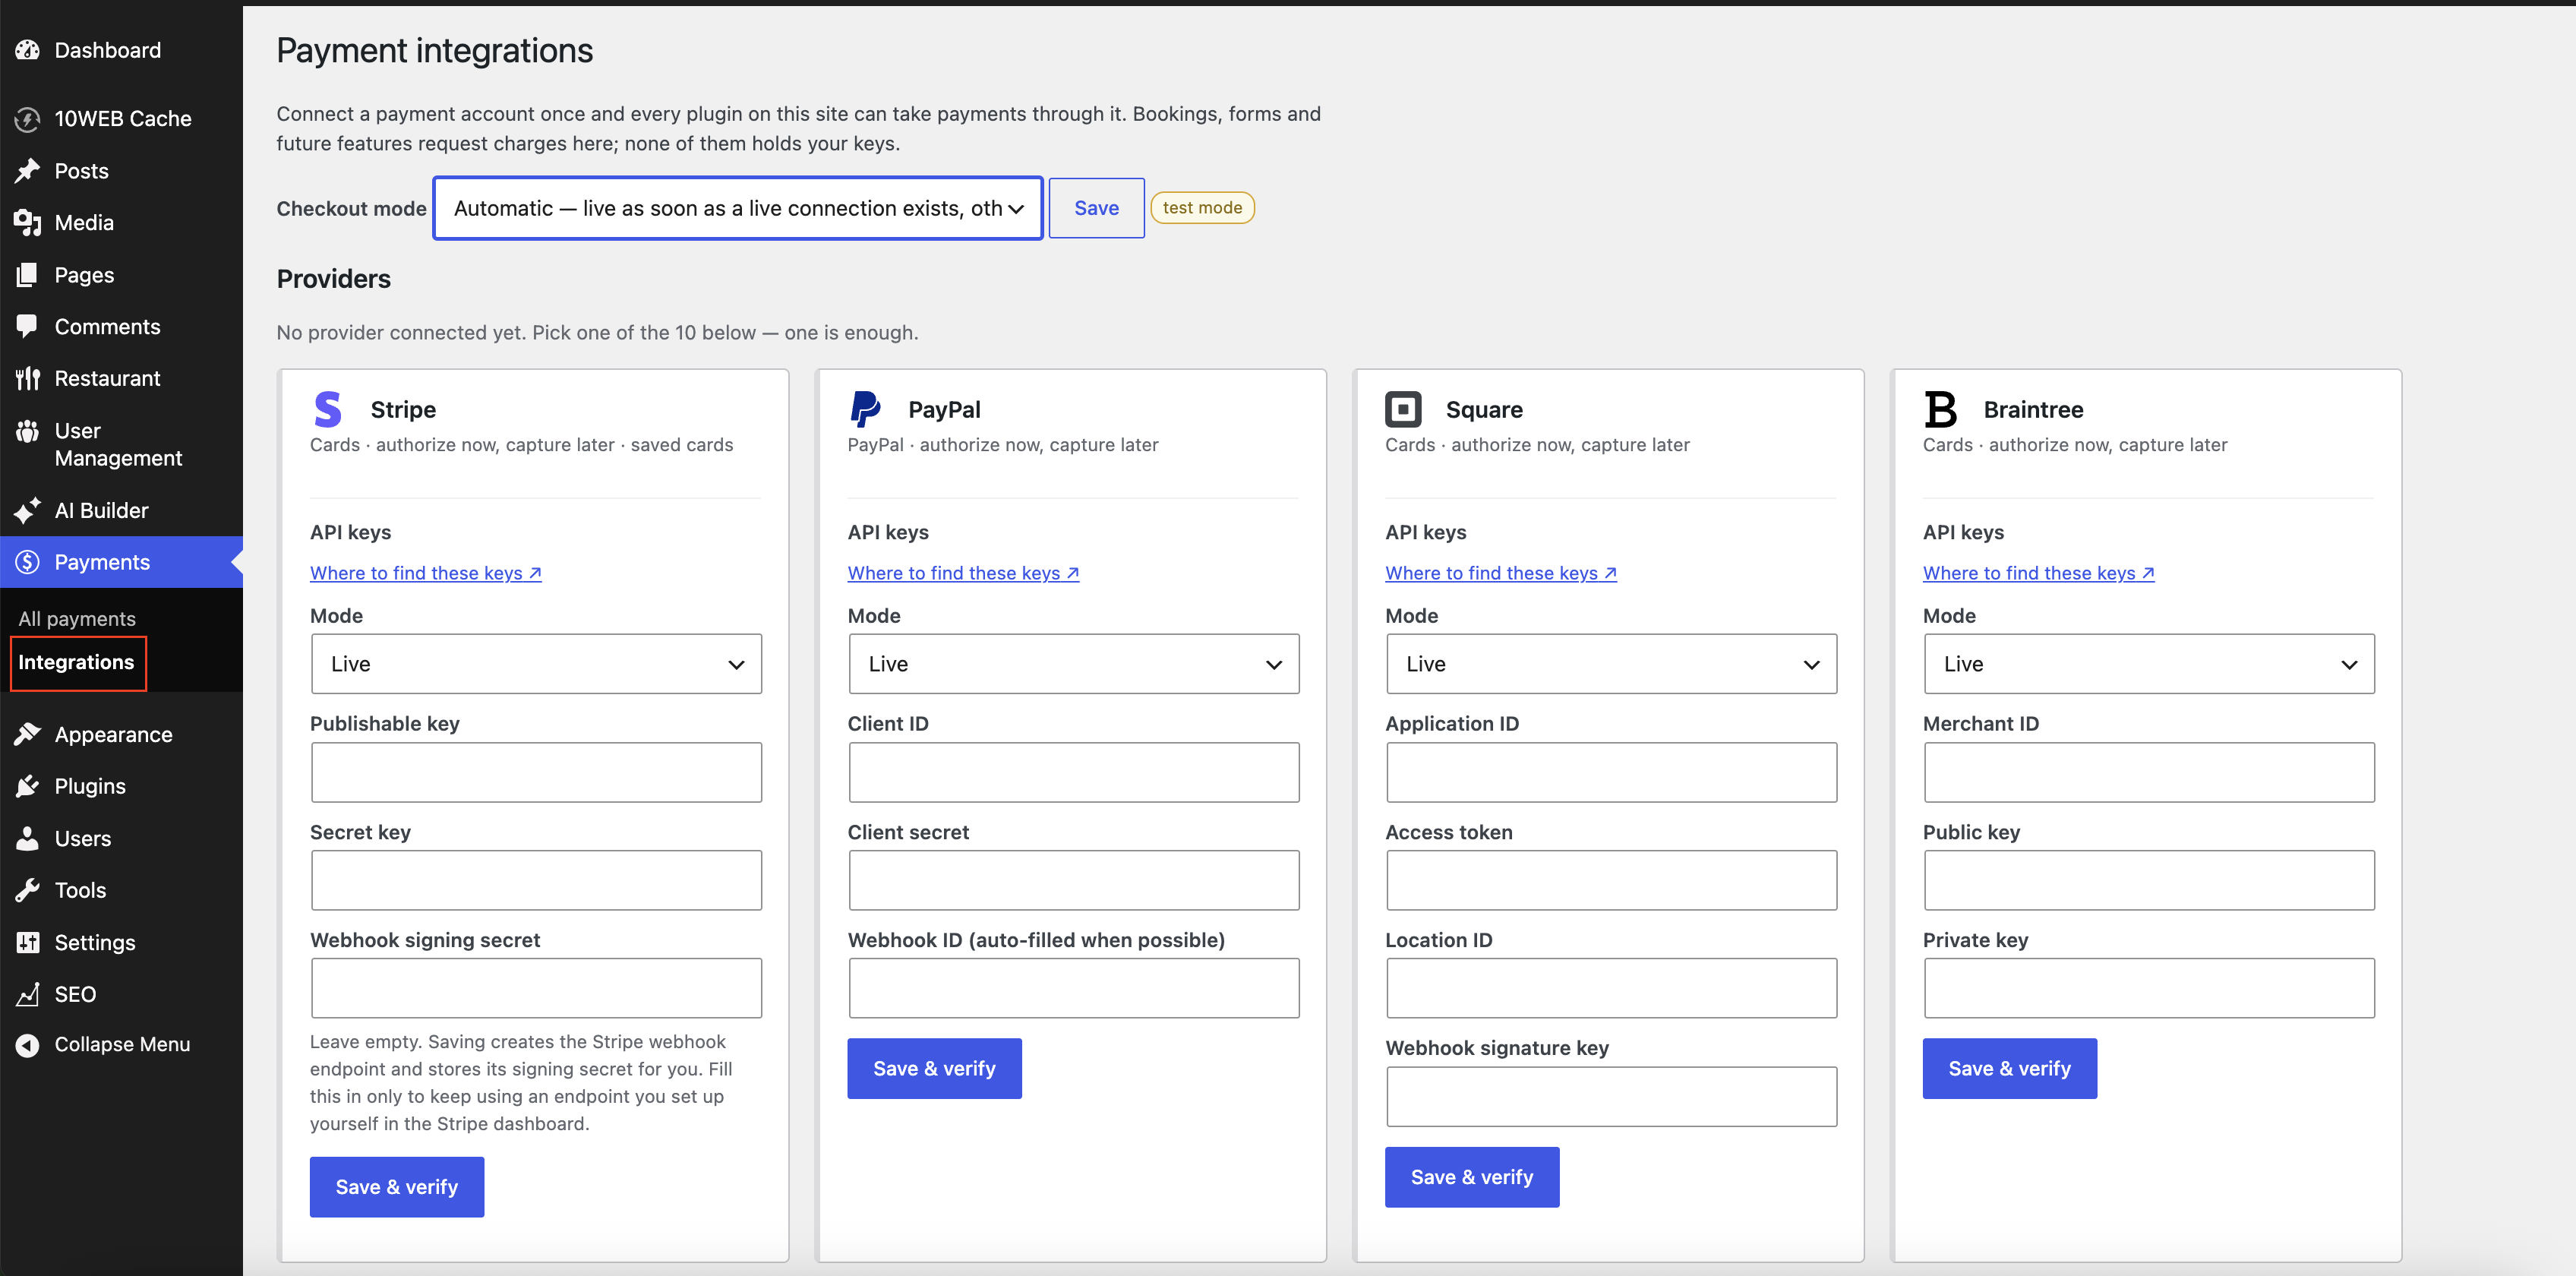
Task: Click the Payments dollar icon
Action: point(28,562)
